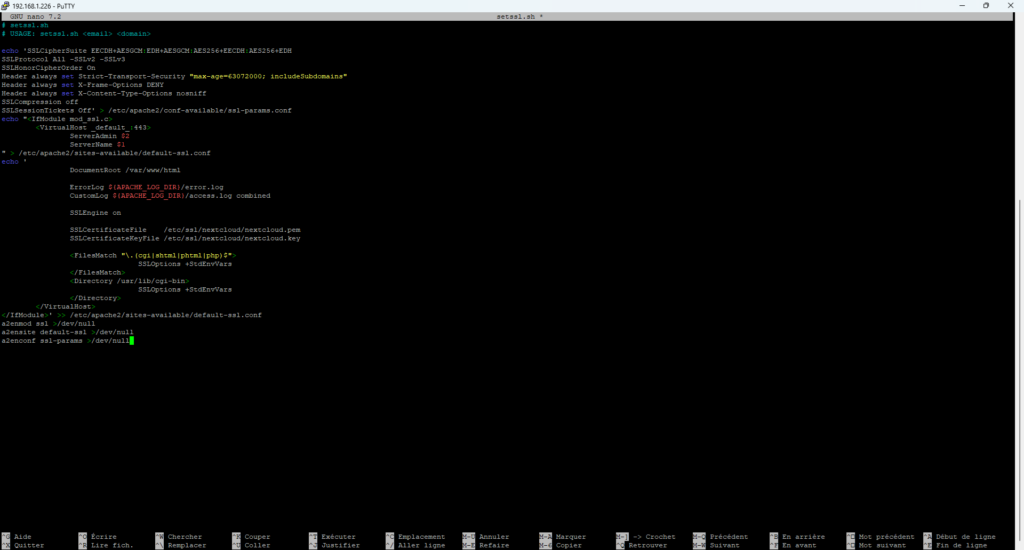The height and width of the screenshot is (550, 1024).
Task: Click the 'SSLSessionTickets Off' line
Action: [146, 110]
